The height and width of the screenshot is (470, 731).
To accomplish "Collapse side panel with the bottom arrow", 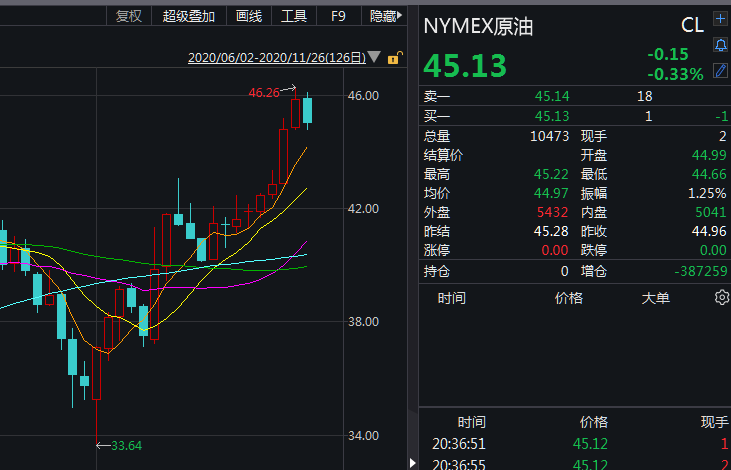I will [x=411, y=461].
